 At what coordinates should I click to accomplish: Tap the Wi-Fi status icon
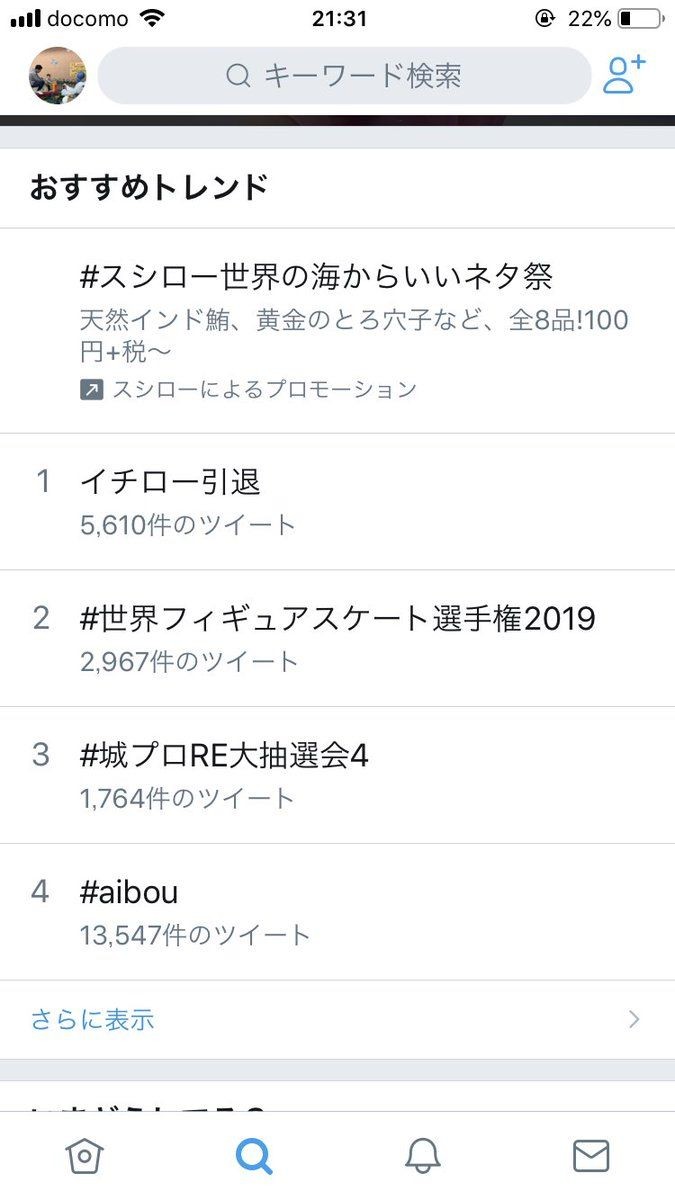[x=152, y=19]
